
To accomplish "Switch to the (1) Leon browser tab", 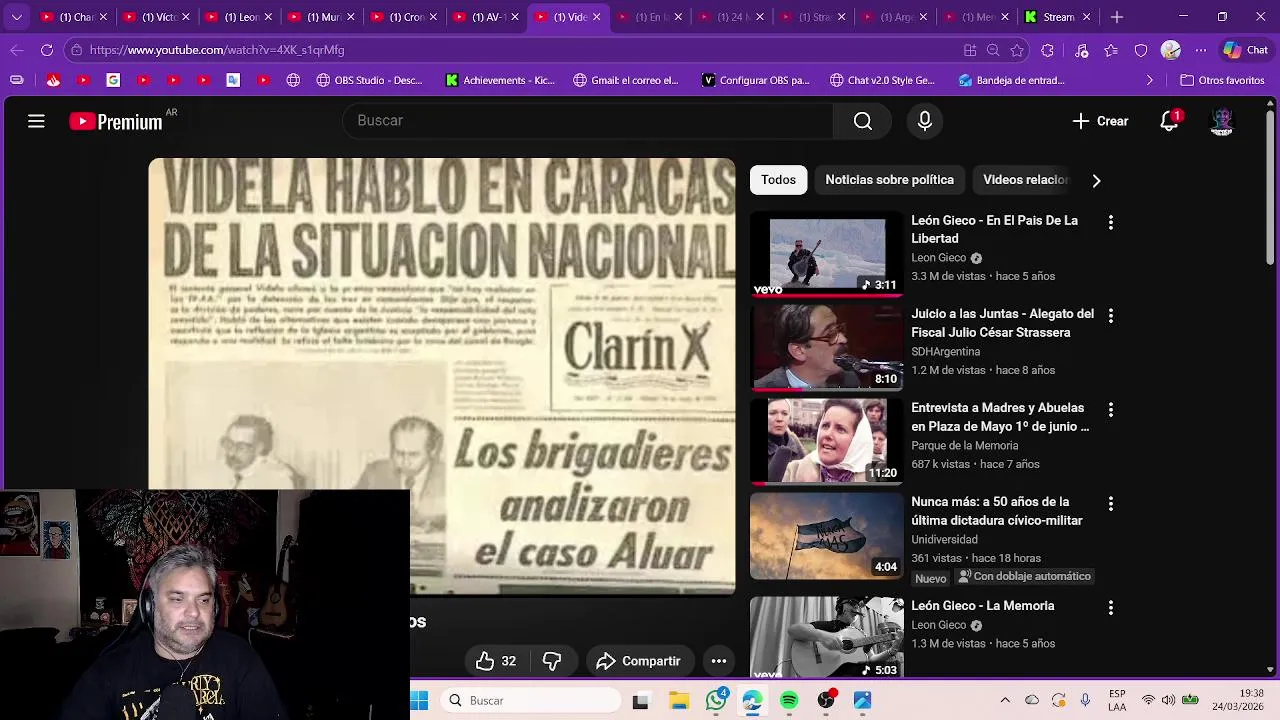I will click(x=239, y=17).
